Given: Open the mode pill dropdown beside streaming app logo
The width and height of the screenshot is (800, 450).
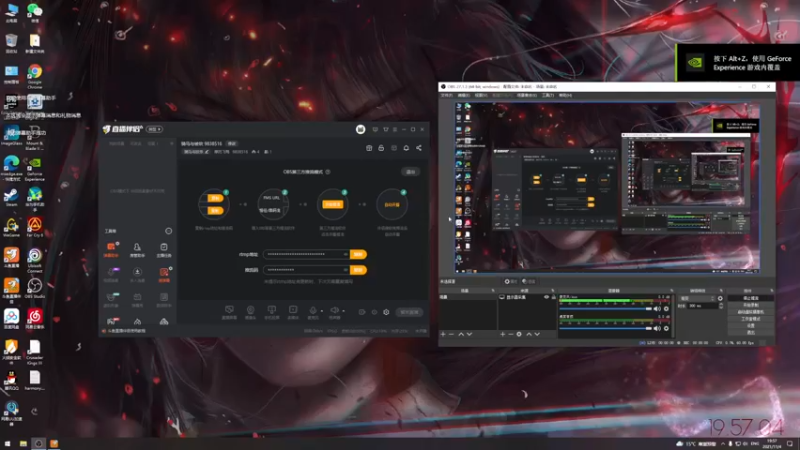Looking at the screenshot, I should (155, 130).
